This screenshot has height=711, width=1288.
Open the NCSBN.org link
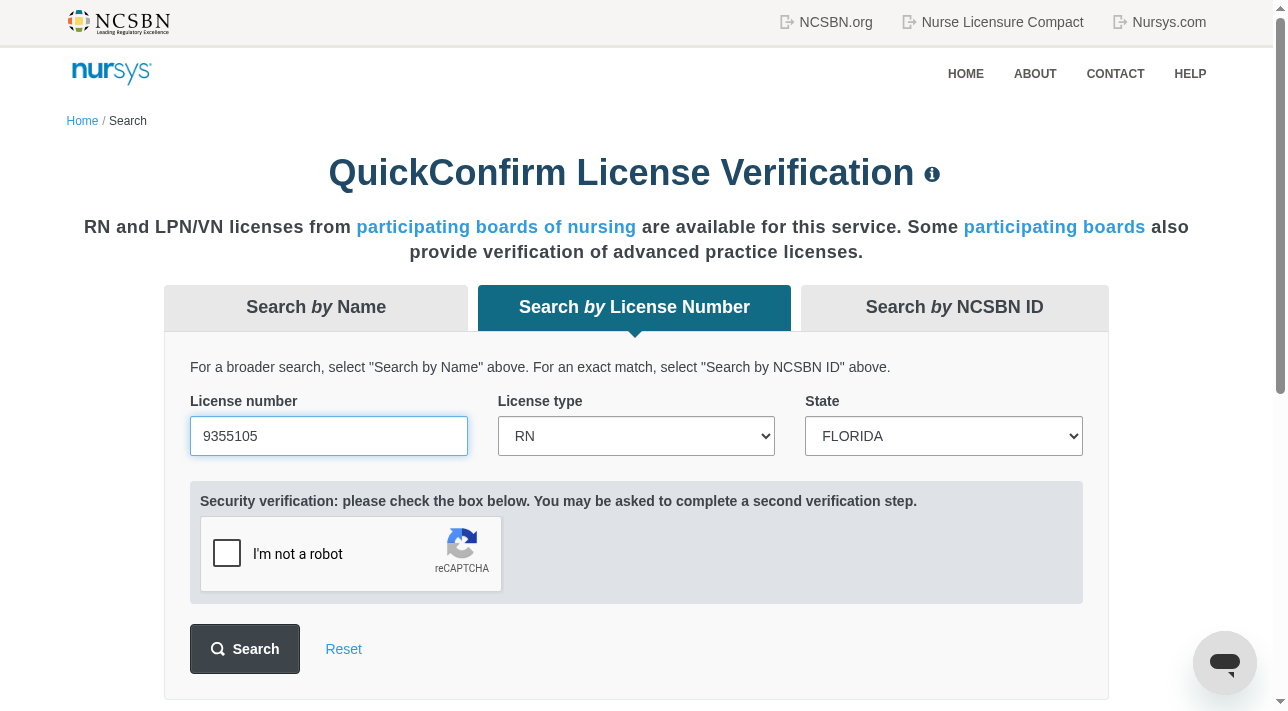pos(836,22)
